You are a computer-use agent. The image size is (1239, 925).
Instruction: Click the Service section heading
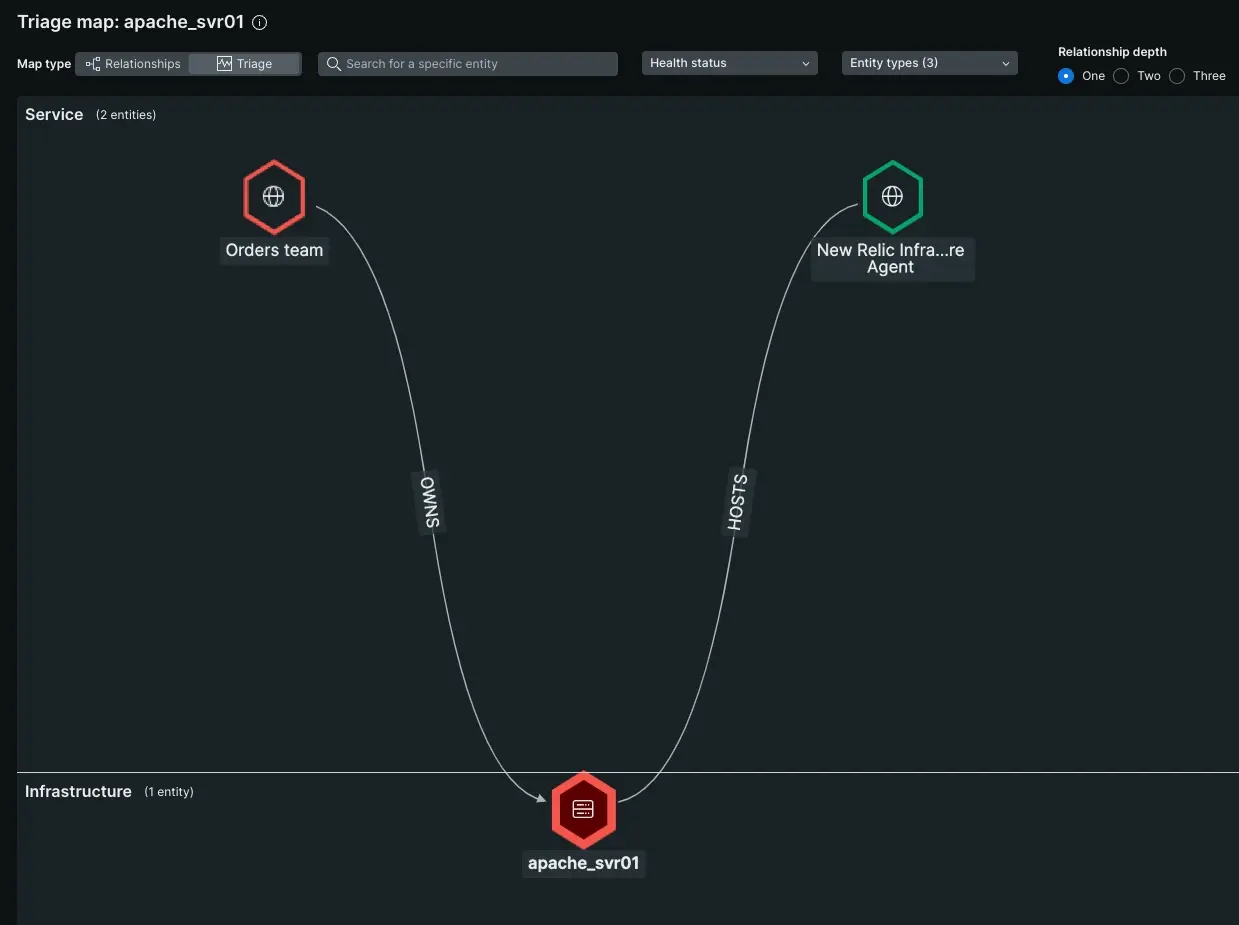coord(54,115)
